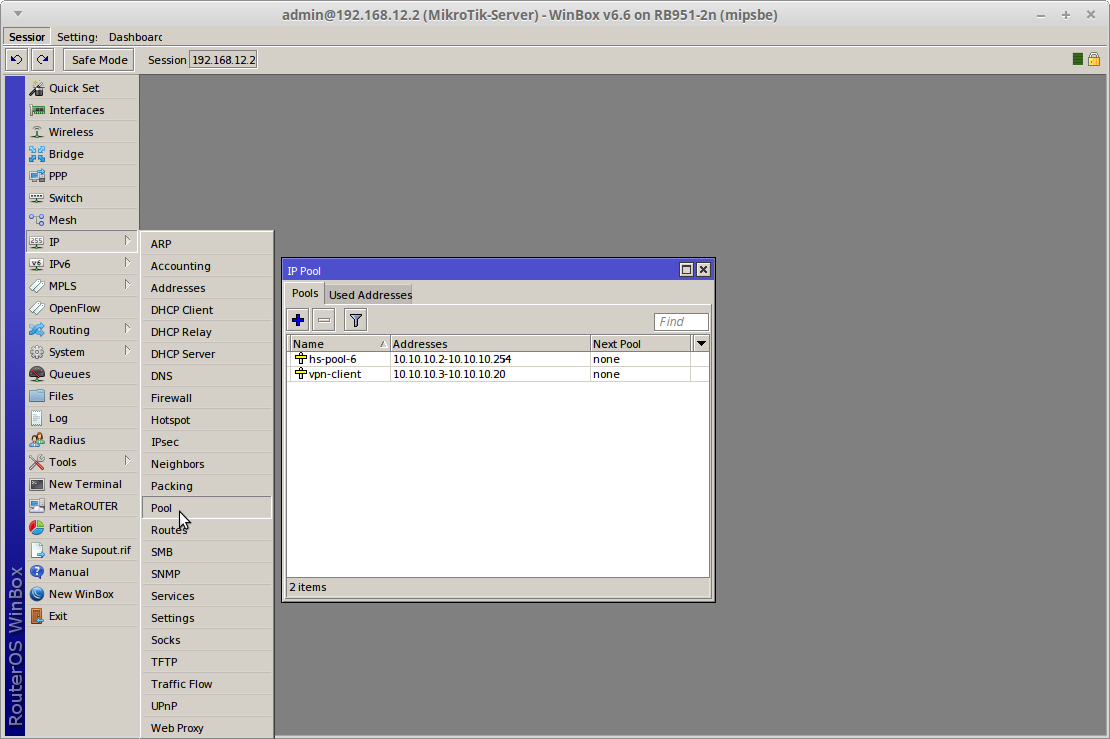
Task: Open MetaROUTER in the sidebar
Action: (82, 505)
